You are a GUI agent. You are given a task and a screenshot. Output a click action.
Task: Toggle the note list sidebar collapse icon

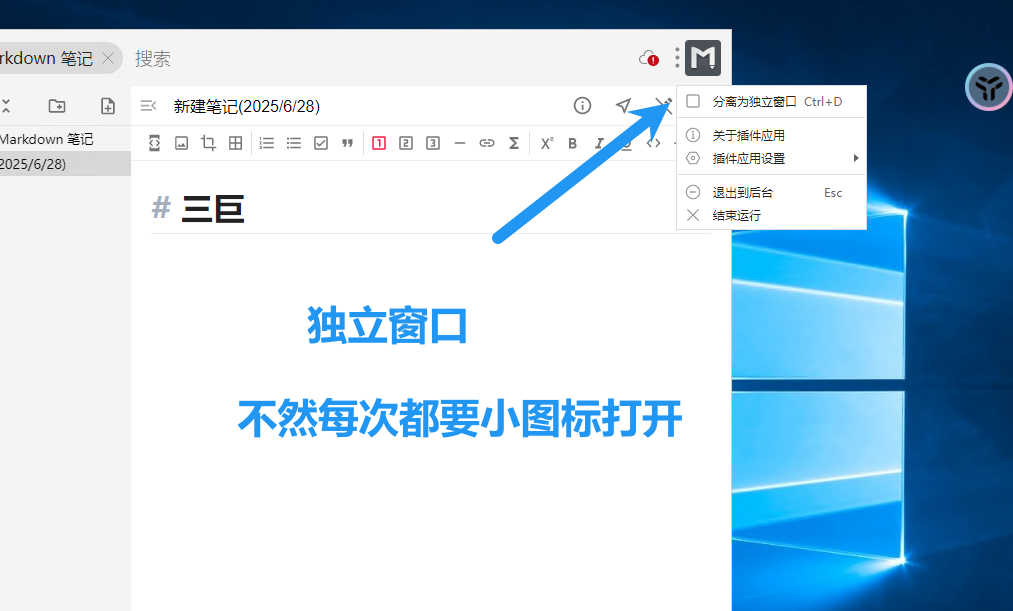148,106
